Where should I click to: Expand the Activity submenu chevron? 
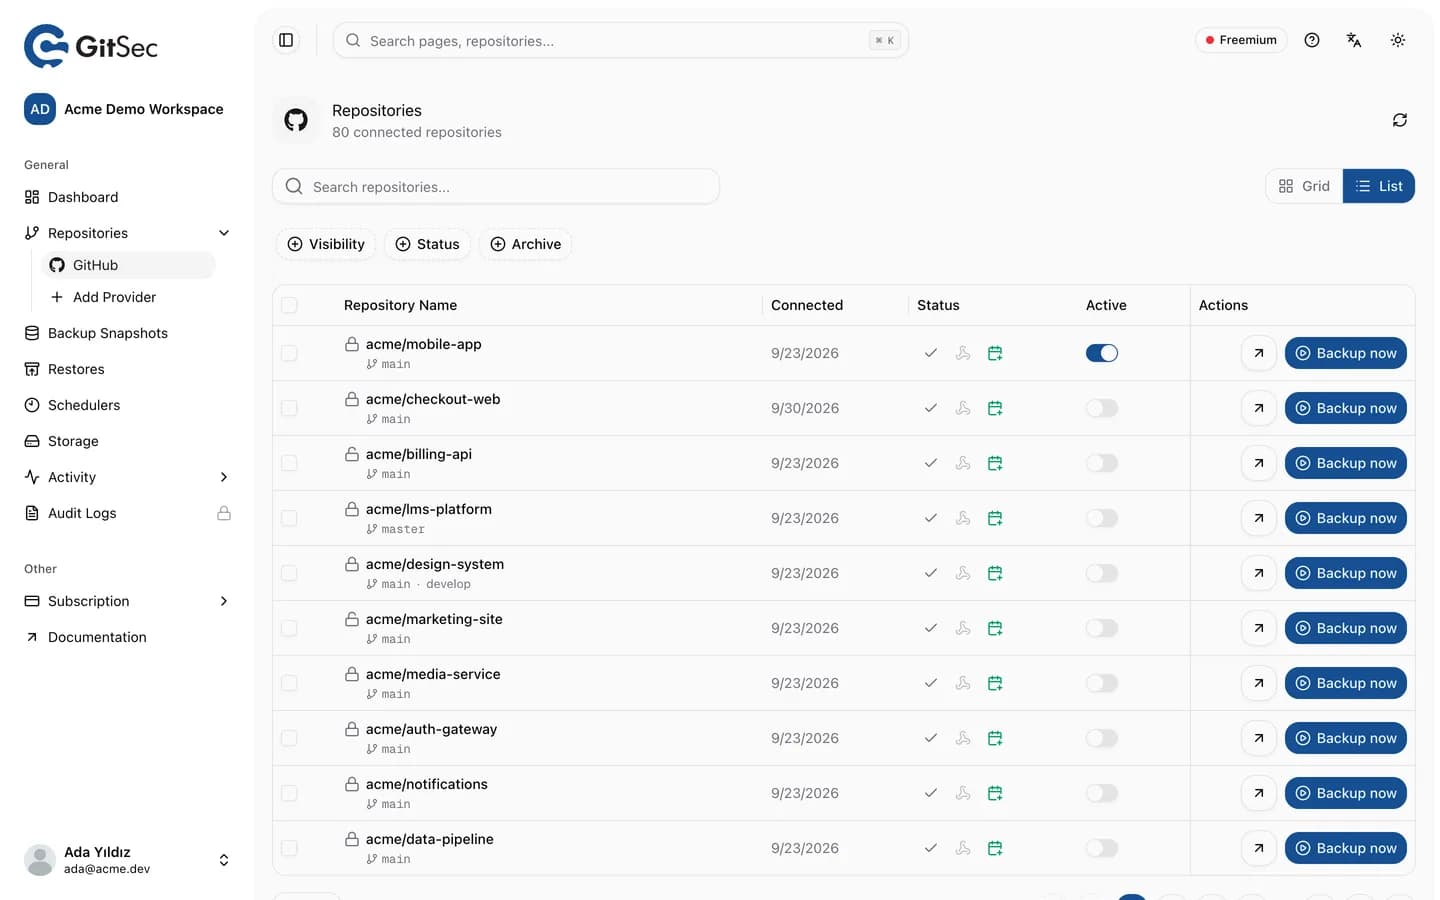pos(224,477)
